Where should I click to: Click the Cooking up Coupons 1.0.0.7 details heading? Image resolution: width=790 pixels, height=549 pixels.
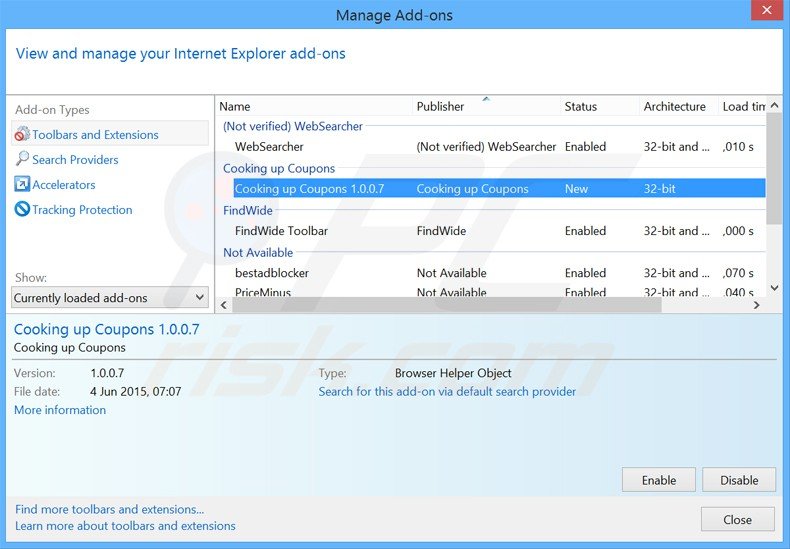click(106, 329)
